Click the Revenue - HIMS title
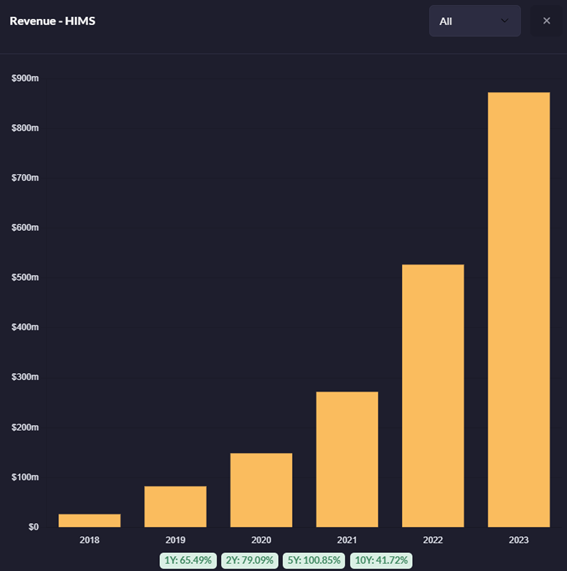 pos(52,21)
